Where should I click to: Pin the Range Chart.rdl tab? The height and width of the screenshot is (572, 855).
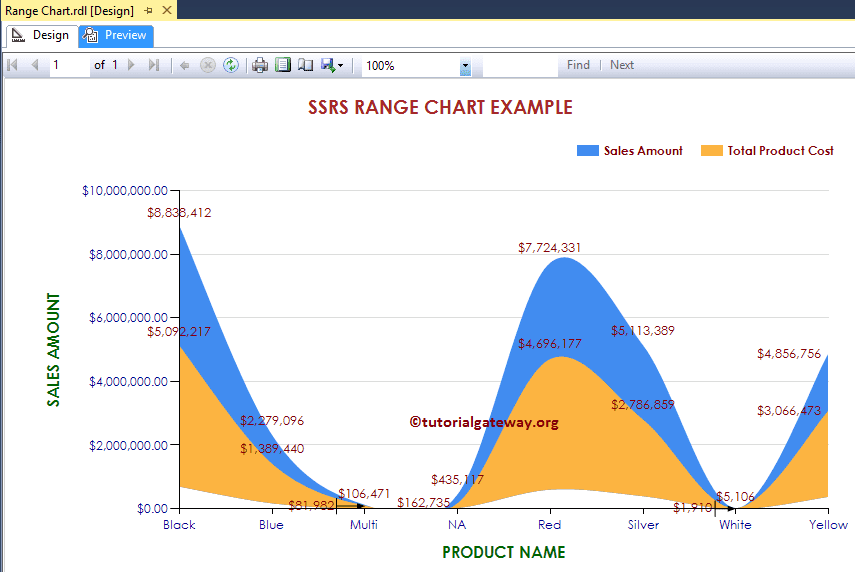(148, 10)
